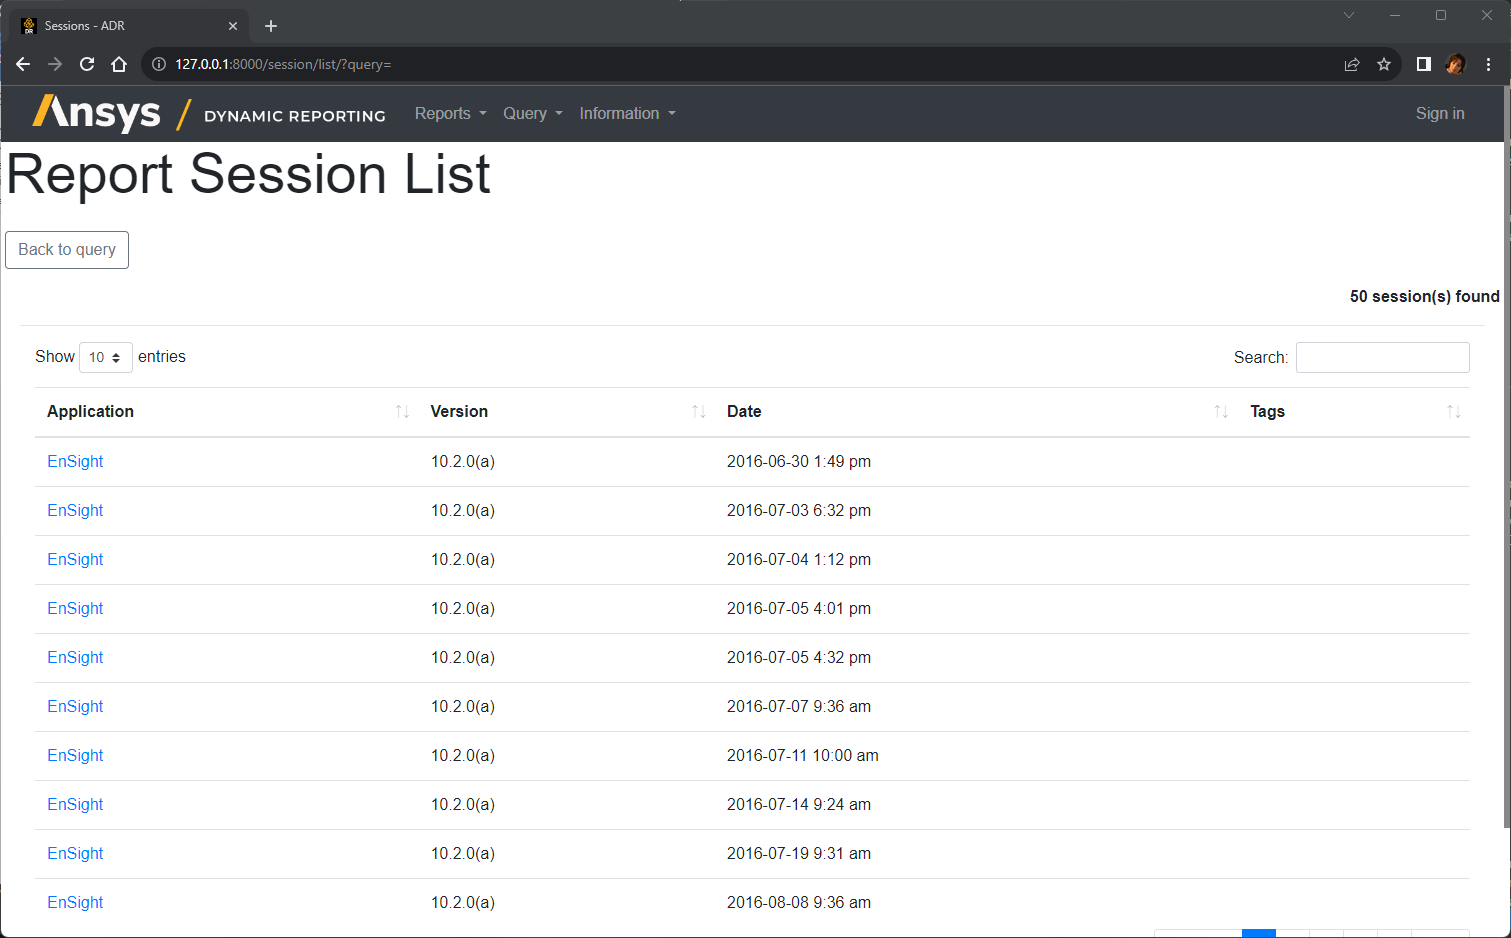Expand the Information dropdown menu
The height and width of the screenshot is (938, 1511).
click(628, 114)
